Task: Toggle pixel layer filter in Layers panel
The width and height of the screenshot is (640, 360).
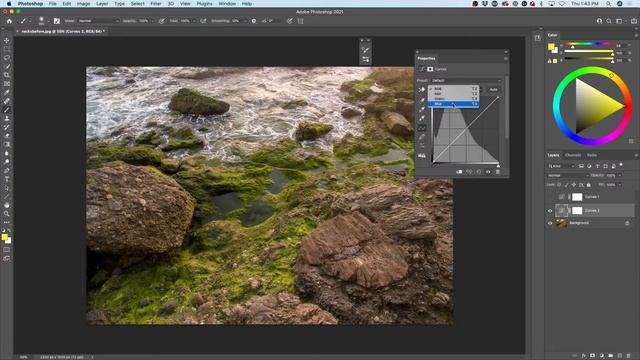Action: tap(581, 166)
